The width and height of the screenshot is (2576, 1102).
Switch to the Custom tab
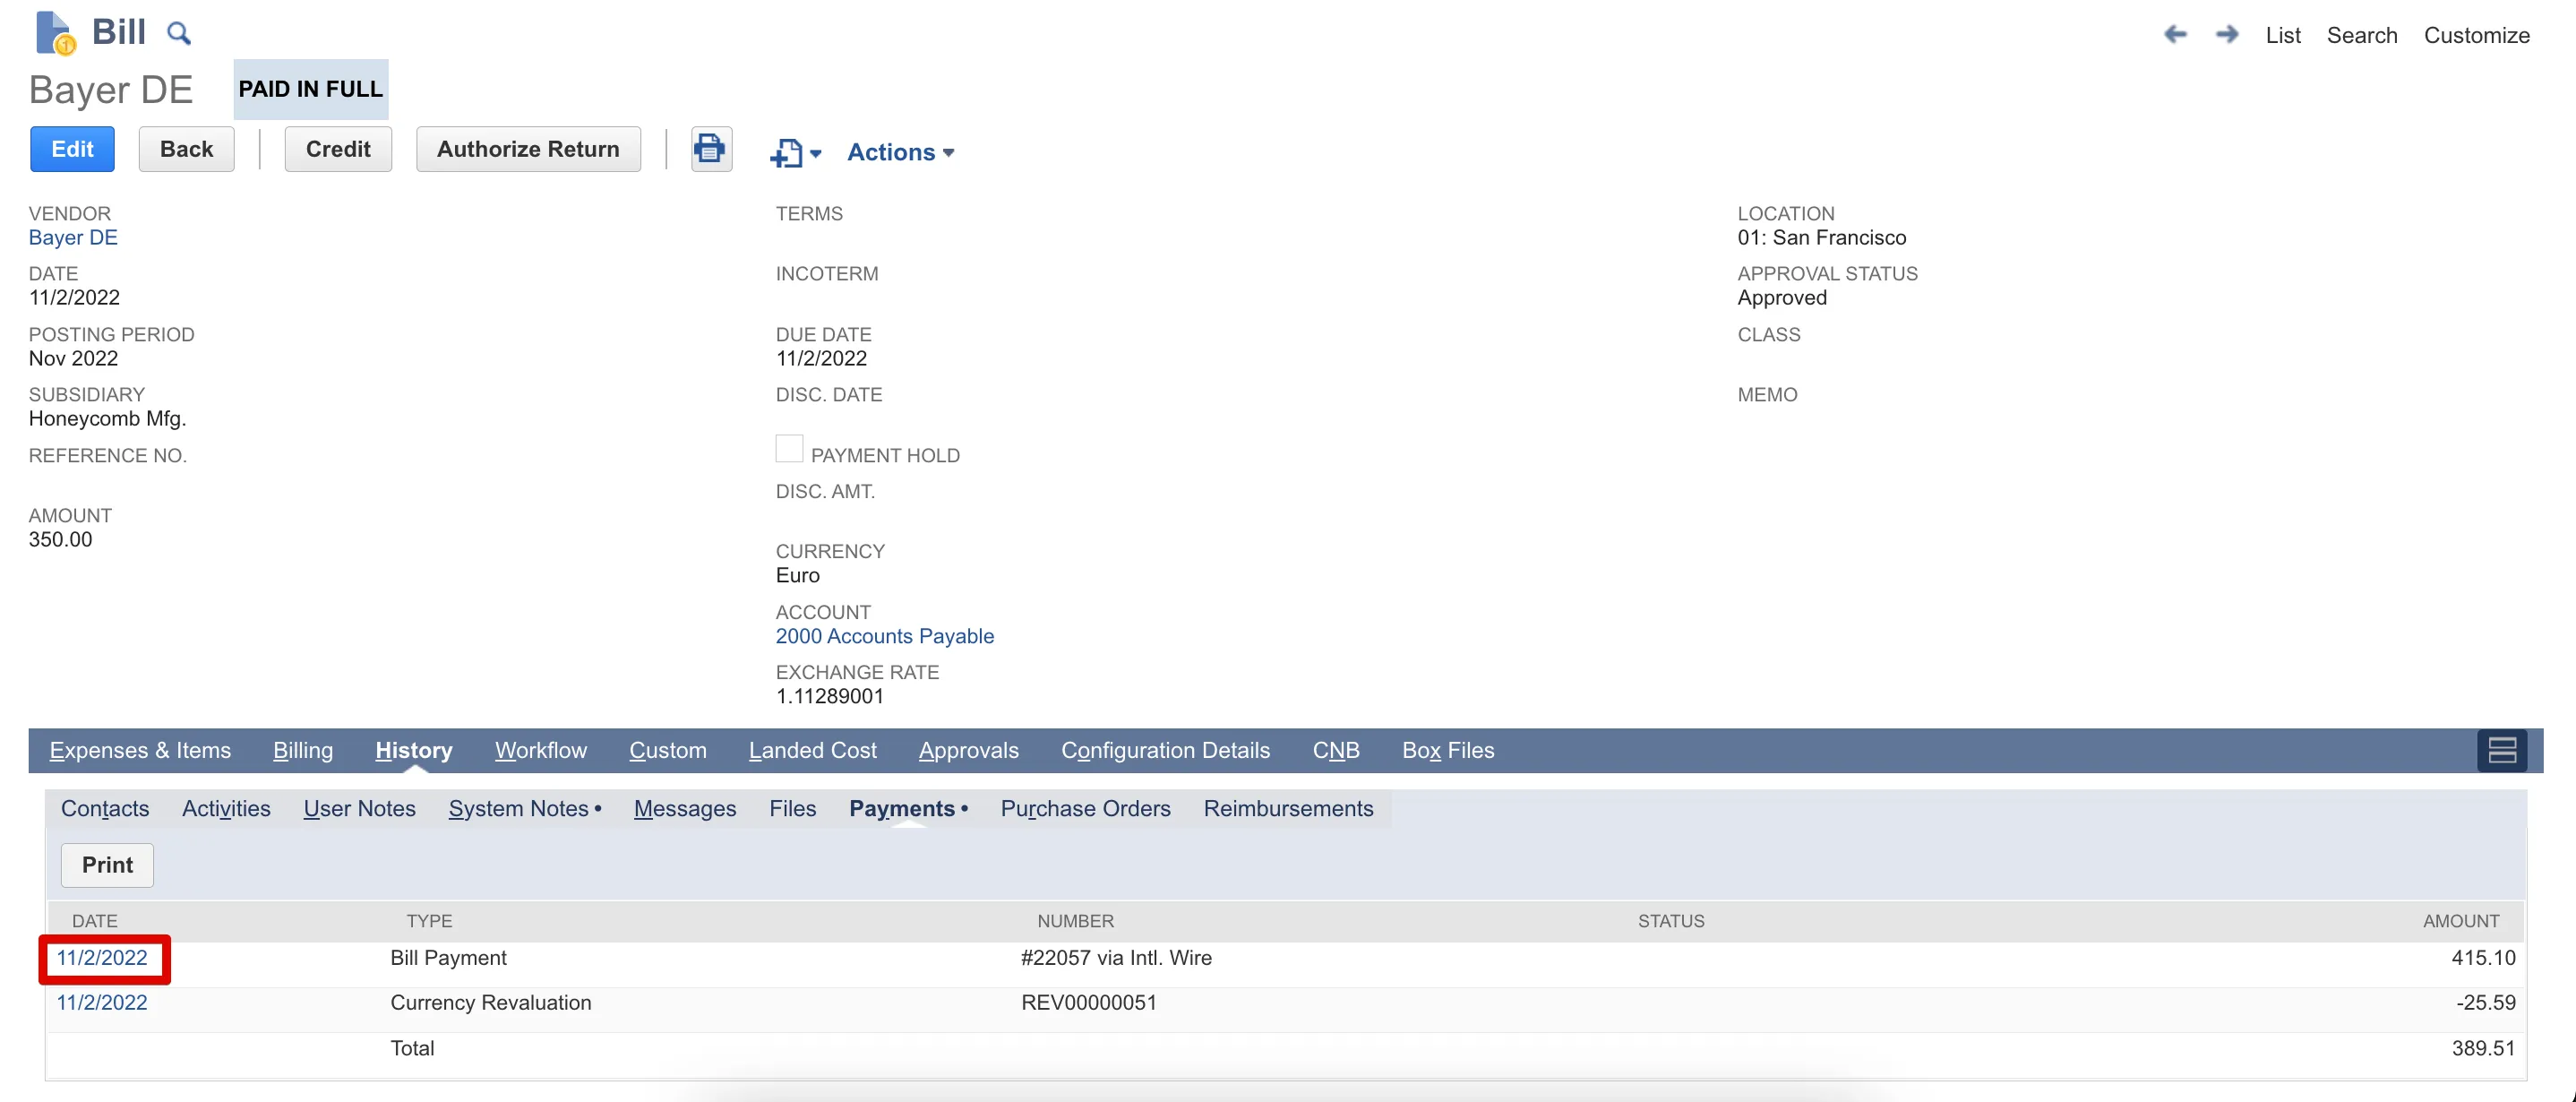point(668,750)
